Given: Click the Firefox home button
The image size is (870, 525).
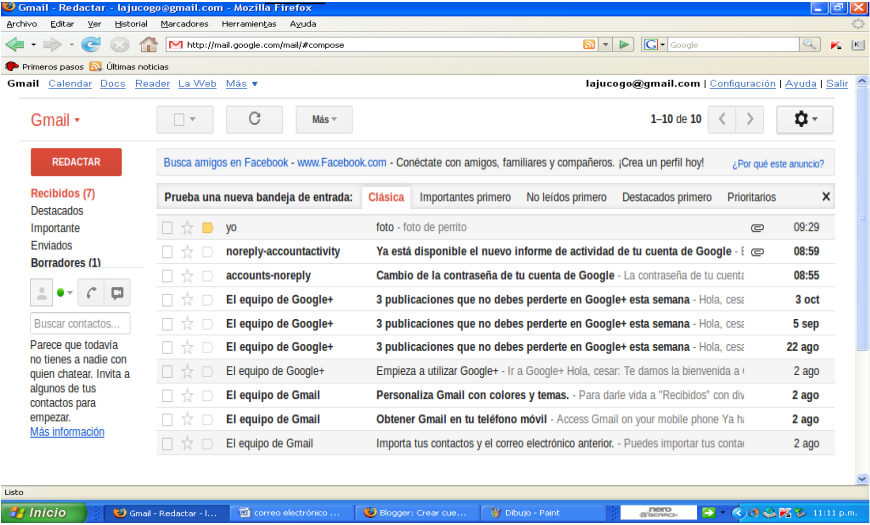Looking at the screenshot, I should (148, 45).
